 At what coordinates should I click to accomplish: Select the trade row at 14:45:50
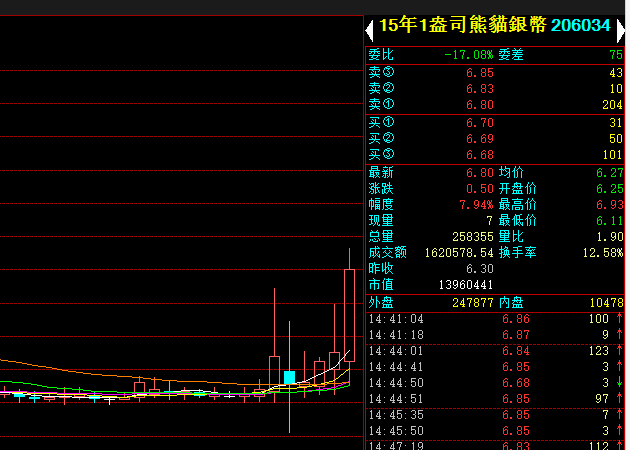pyautogui.click(x=495, y=431)
